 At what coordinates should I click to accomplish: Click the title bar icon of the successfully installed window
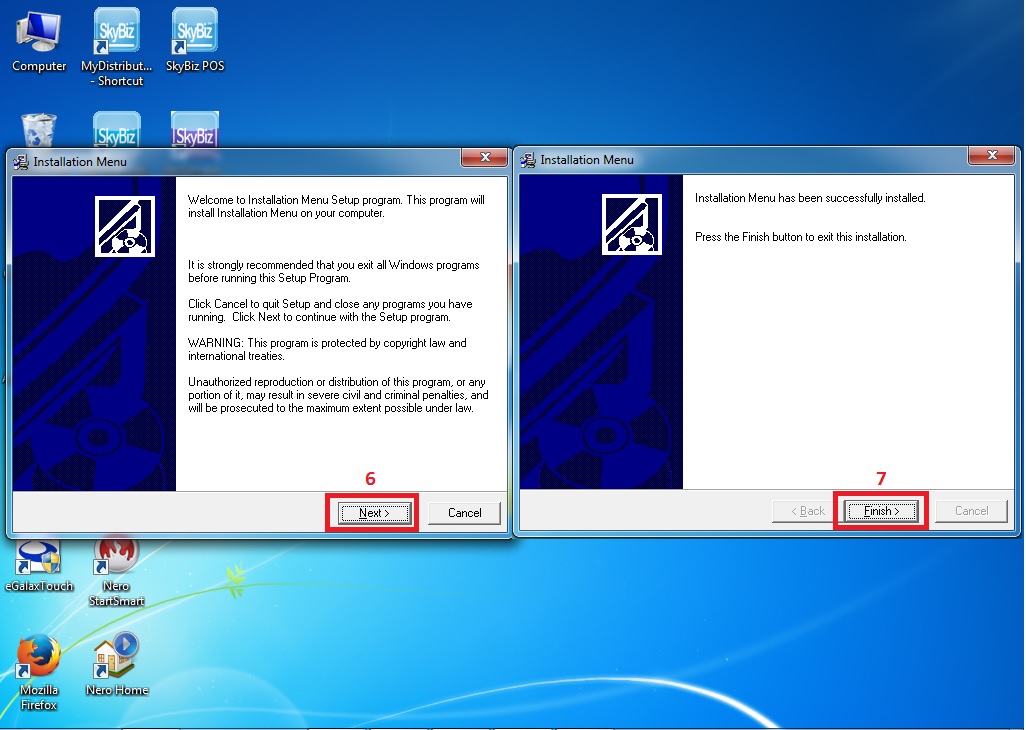(528, 160)
